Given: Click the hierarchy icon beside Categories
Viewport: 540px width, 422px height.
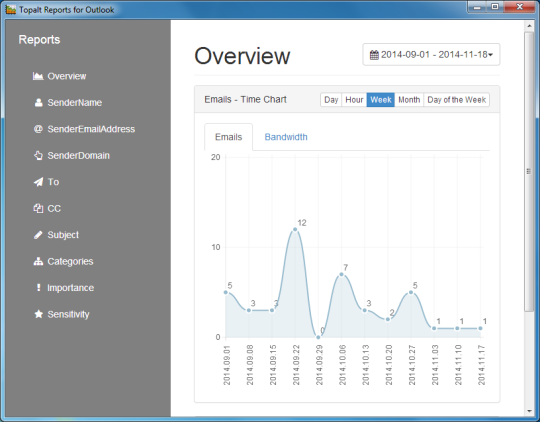Looking at the screenshot, I should click(38, 261).
